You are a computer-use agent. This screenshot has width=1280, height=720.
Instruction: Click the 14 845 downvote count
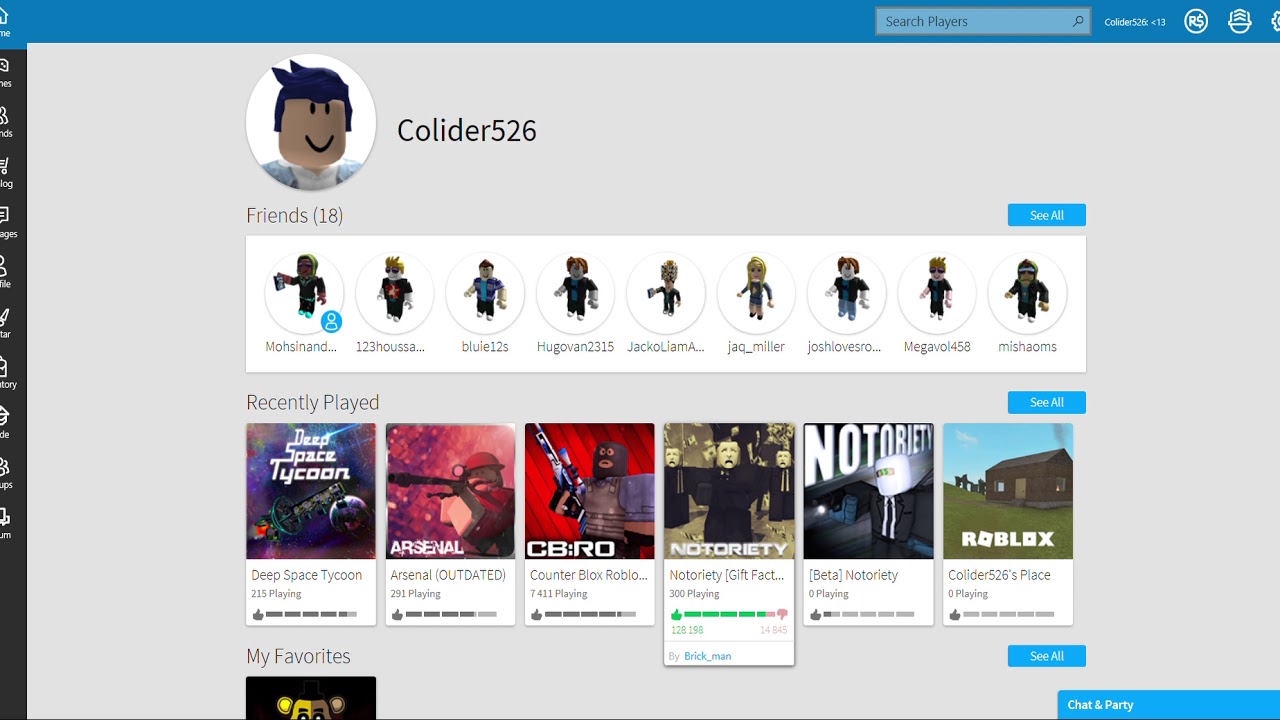coord(773,630)
